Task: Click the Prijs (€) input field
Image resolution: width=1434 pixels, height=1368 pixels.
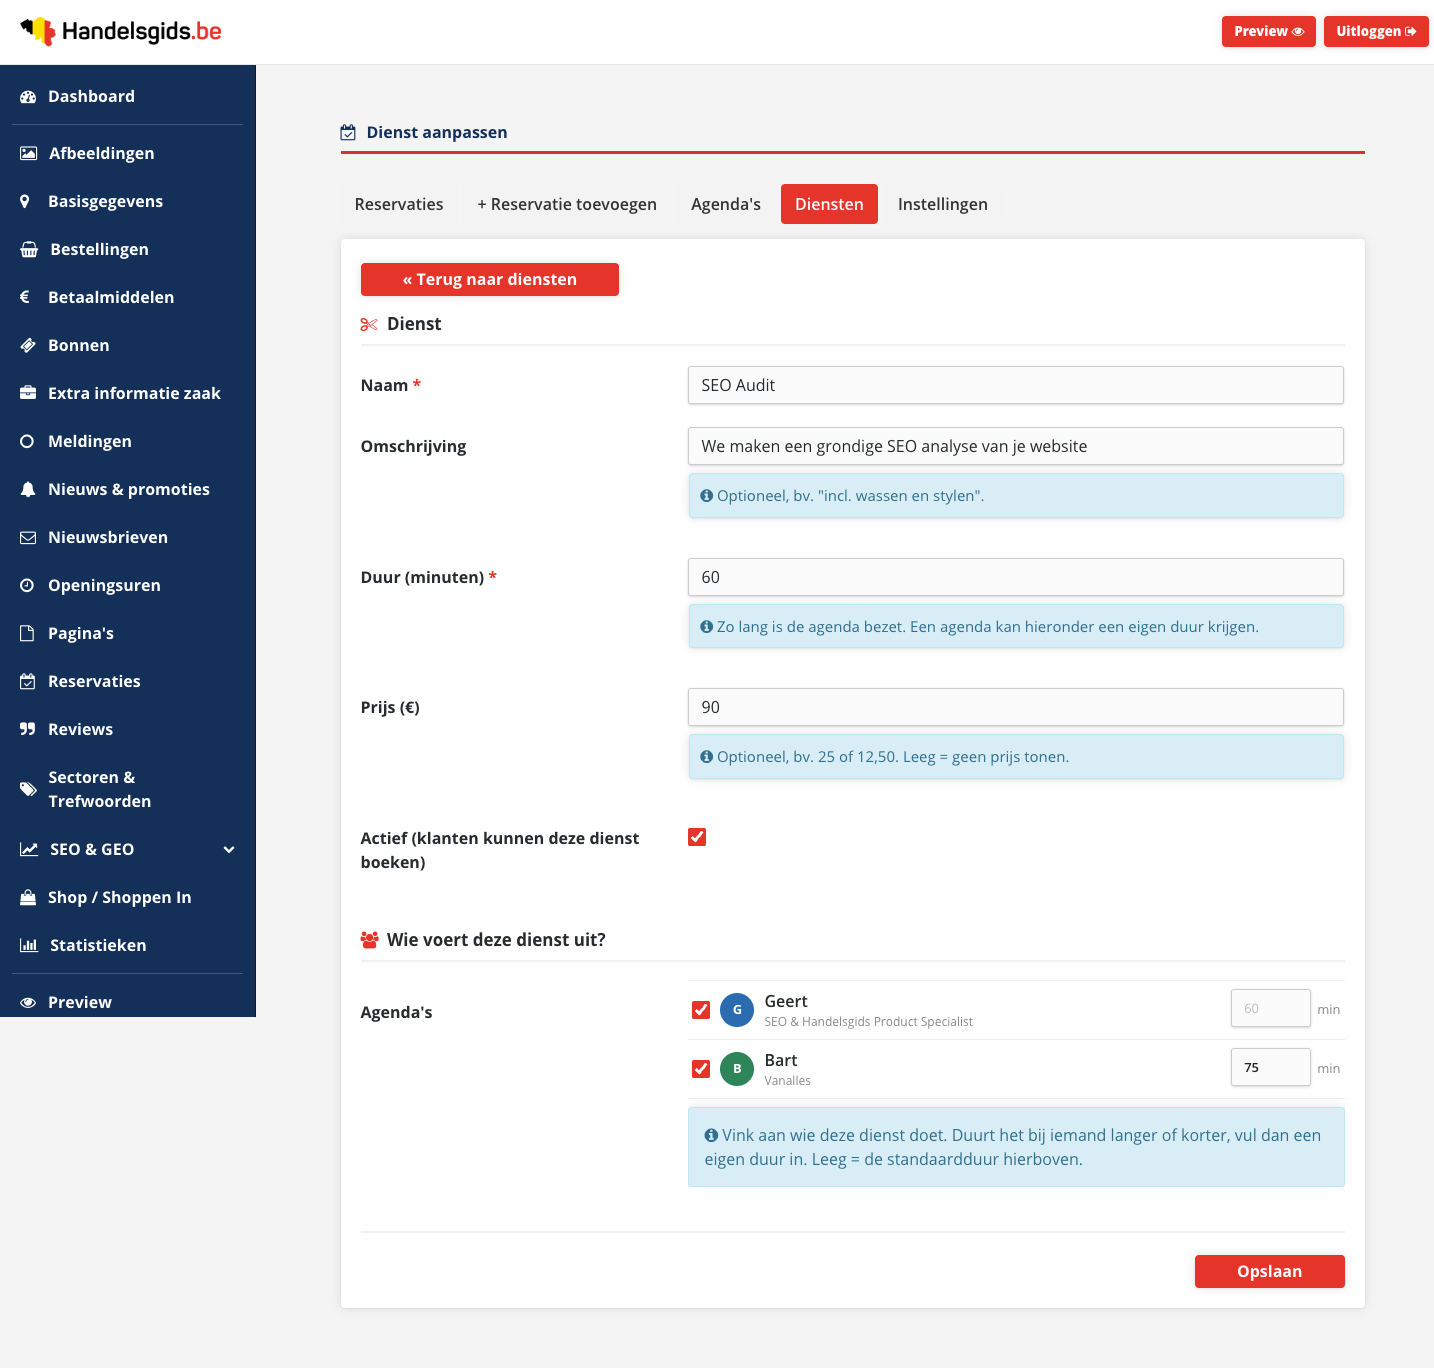Action: pyautogui.click(x=1016, y=707)
